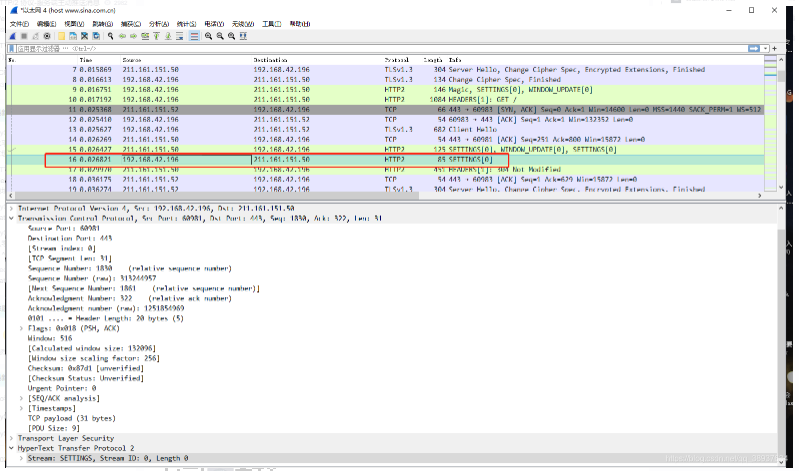The height and width of the screenshot is (471, 799).
Task: Sort by Source column header
Action: click(131, 60)
